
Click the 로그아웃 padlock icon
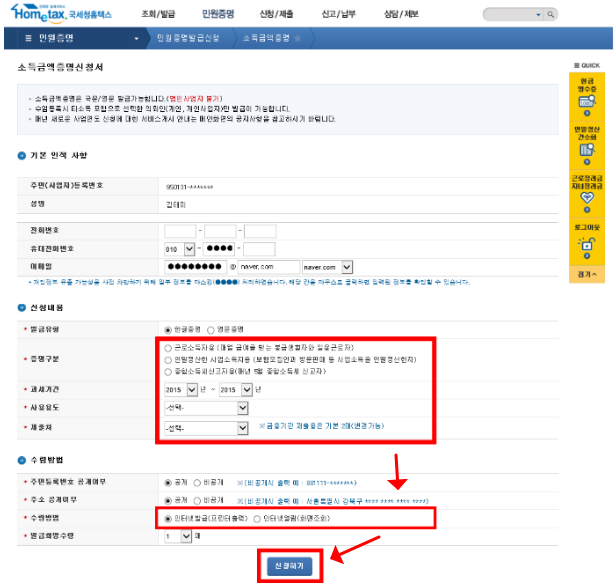[x=587, y=245]
